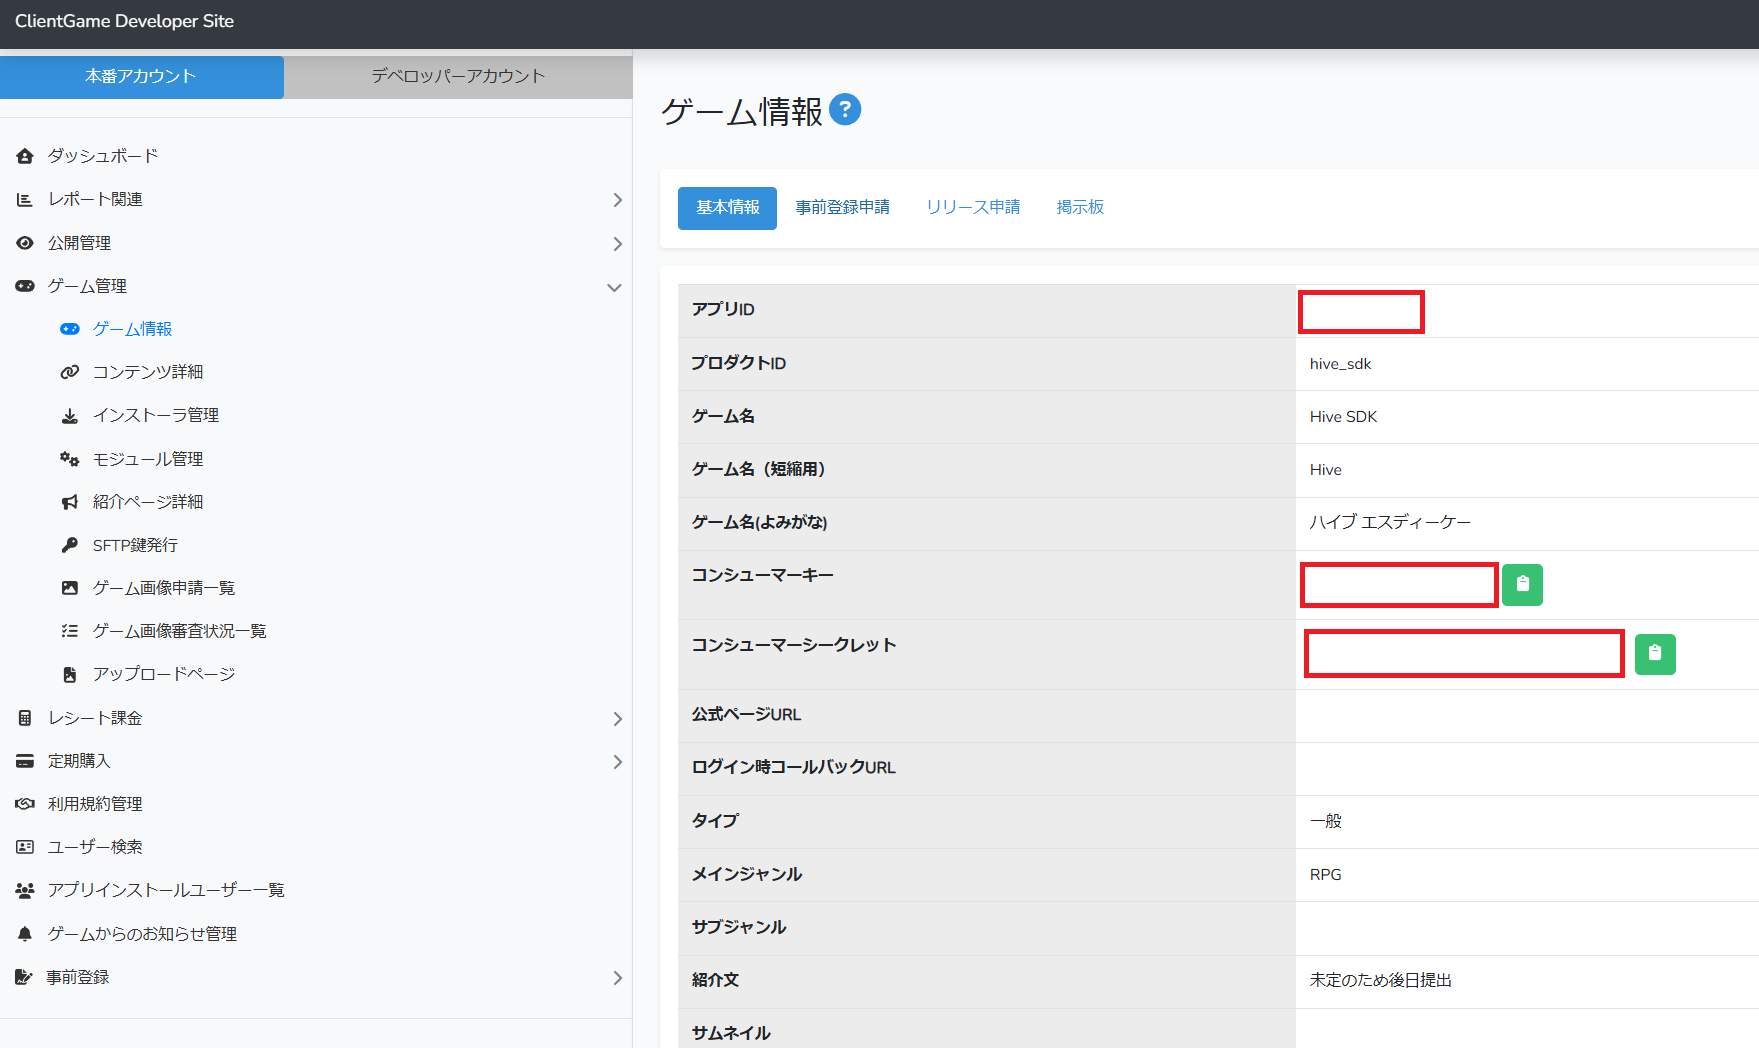Viewport: 1759px width, 1048px height.
Task: Click the ゲーム管理 gamepad icon
Action: pos(25,286)
